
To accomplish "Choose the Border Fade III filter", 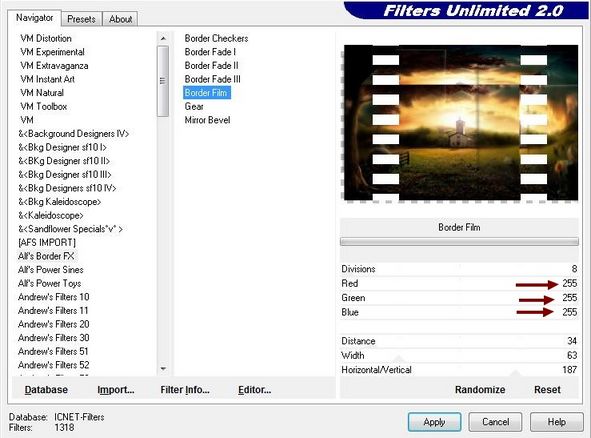I will [x=213, y=79].
